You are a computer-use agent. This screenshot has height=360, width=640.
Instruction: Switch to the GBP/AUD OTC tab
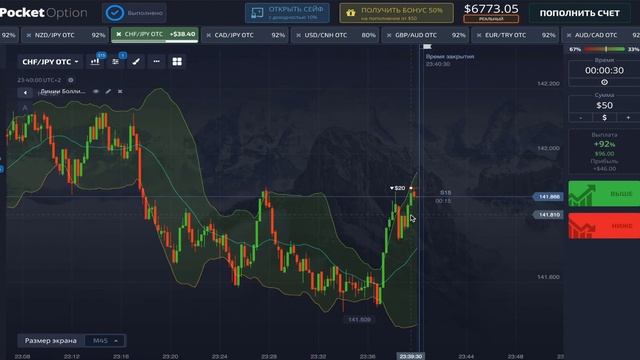(425, 35)
